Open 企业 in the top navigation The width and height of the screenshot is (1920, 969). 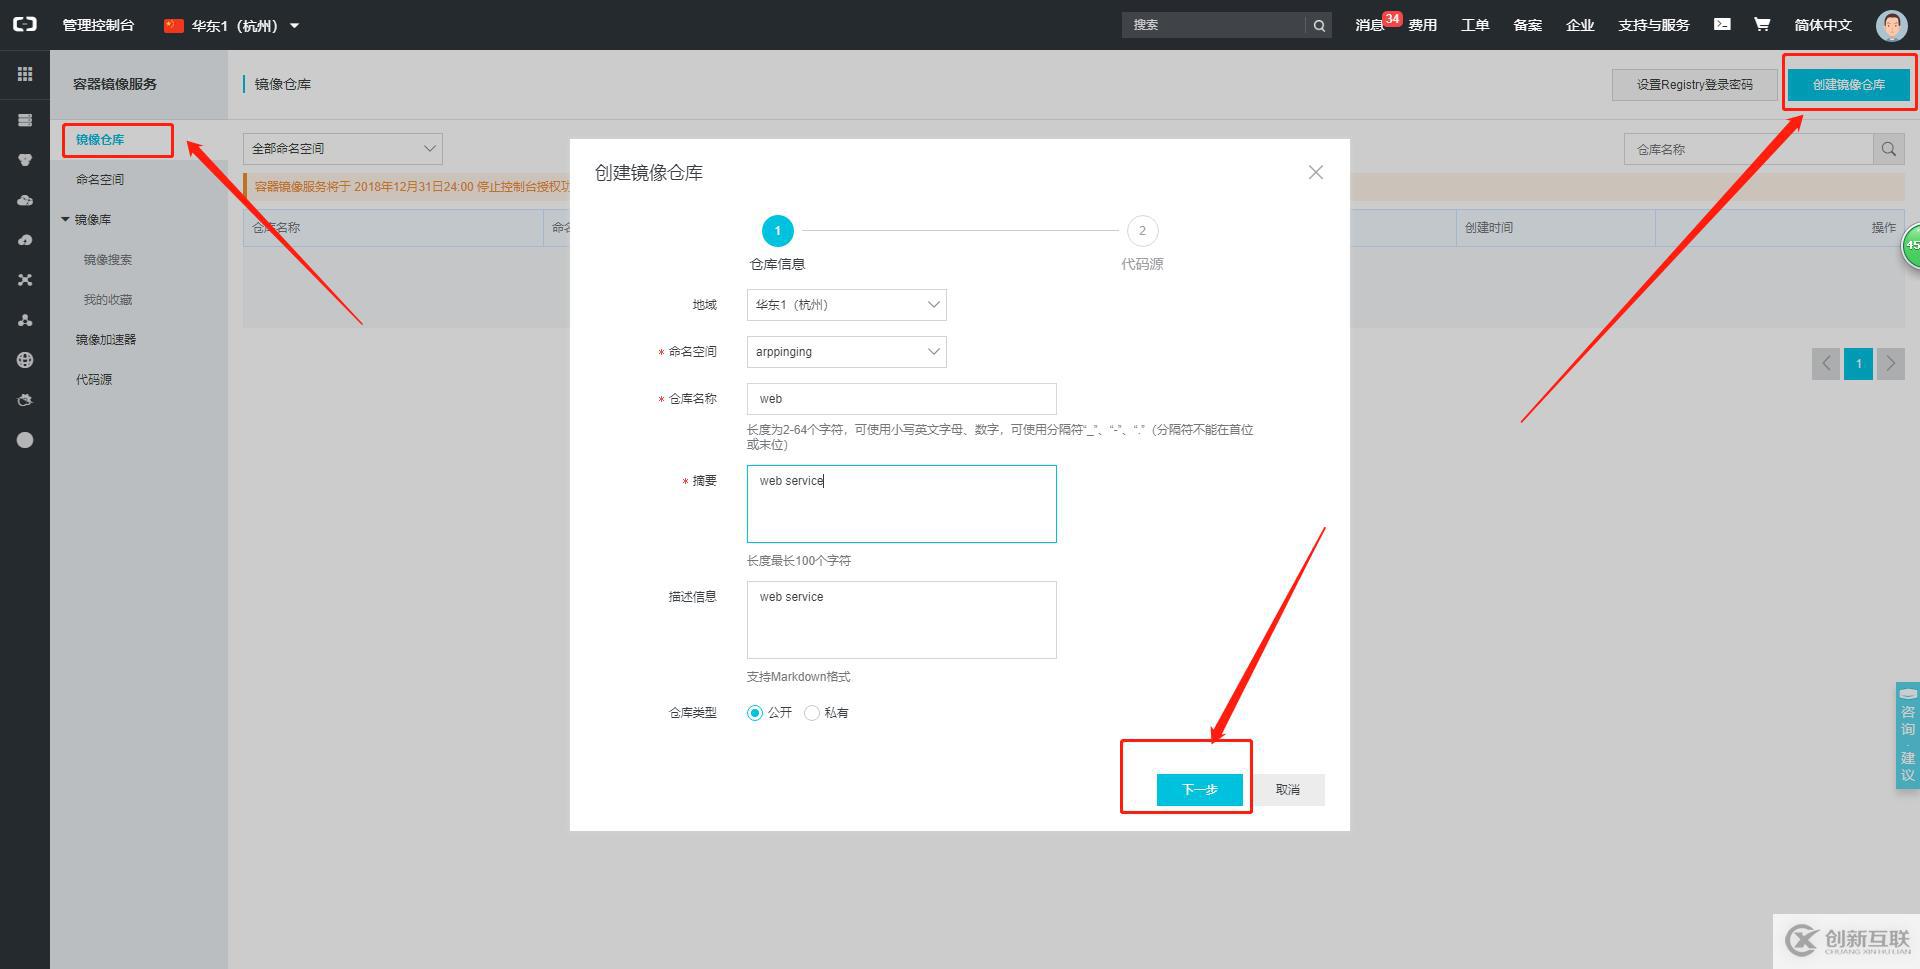tap(1580, 25)
